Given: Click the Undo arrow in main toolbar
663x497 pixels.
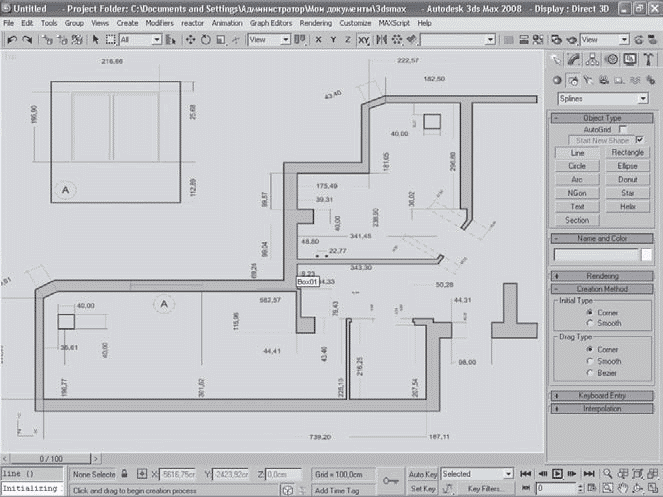Looking at the screenshot, I should (x=11, y=40).
